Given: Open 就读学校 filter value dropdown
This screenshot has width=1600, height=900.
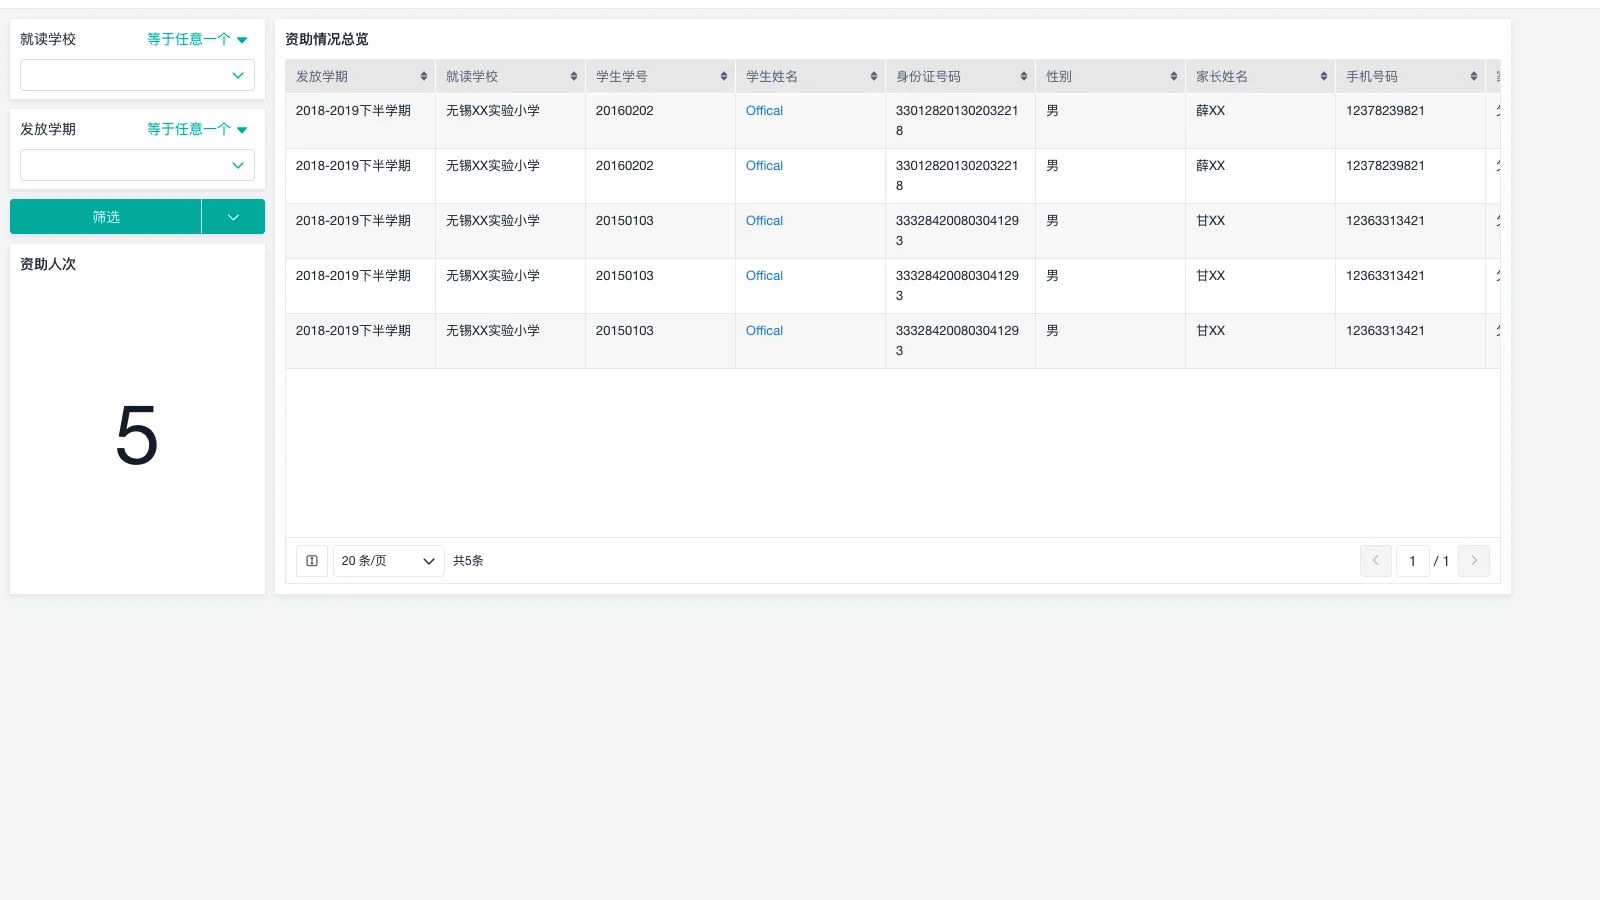Looking at the screenshot, I should pos(137,75).
